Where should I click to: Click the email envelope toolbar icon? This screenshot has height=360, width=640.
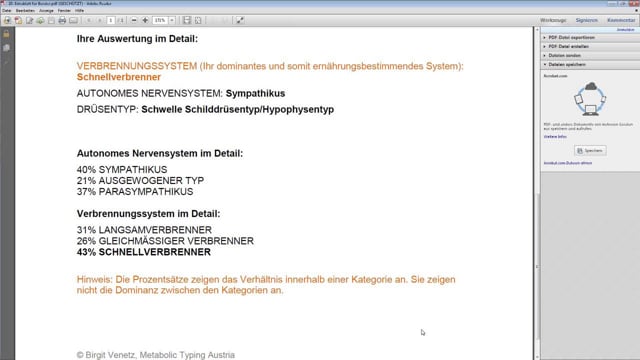[73, 20]
